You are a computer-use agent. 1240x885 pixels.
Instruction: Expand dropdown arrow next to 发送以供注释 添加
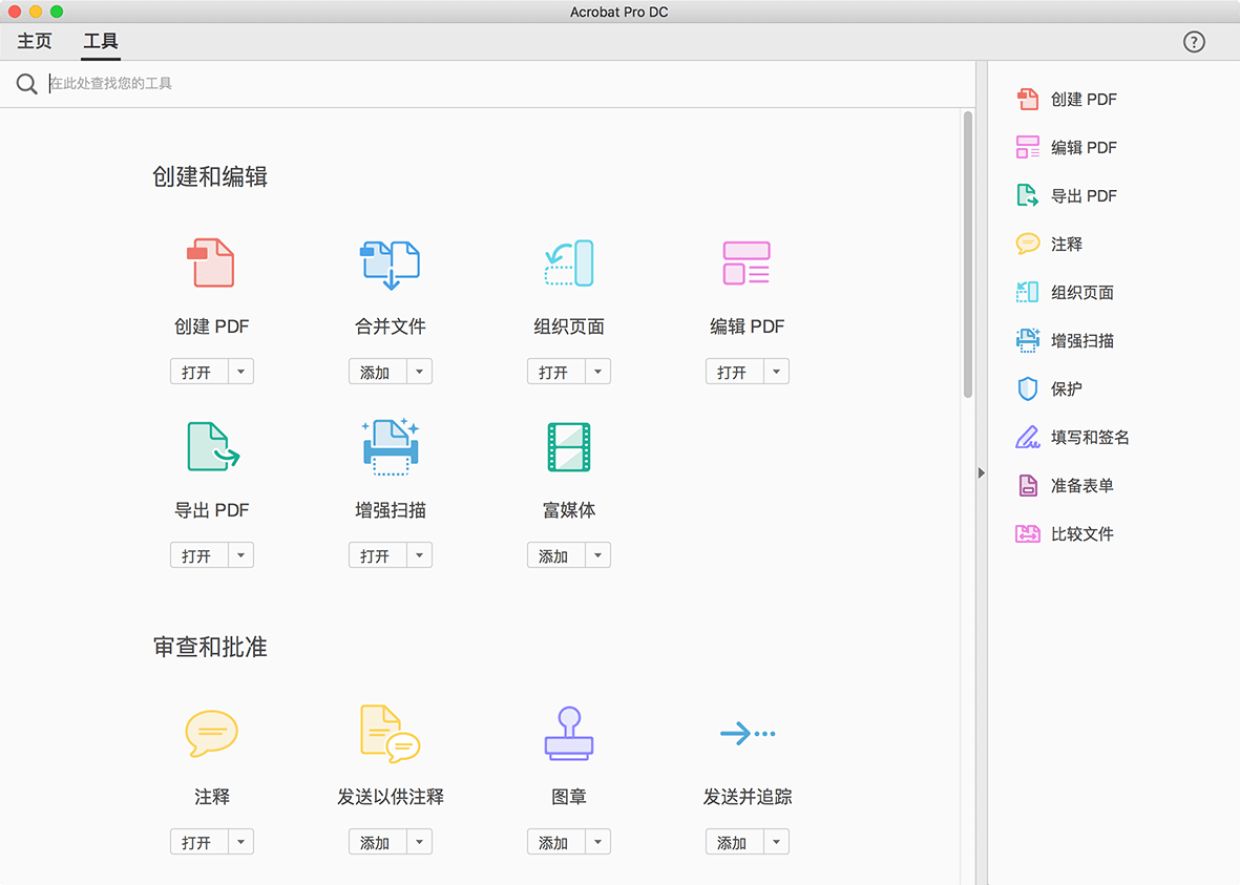pyautogui.click(x=420, y=842)
